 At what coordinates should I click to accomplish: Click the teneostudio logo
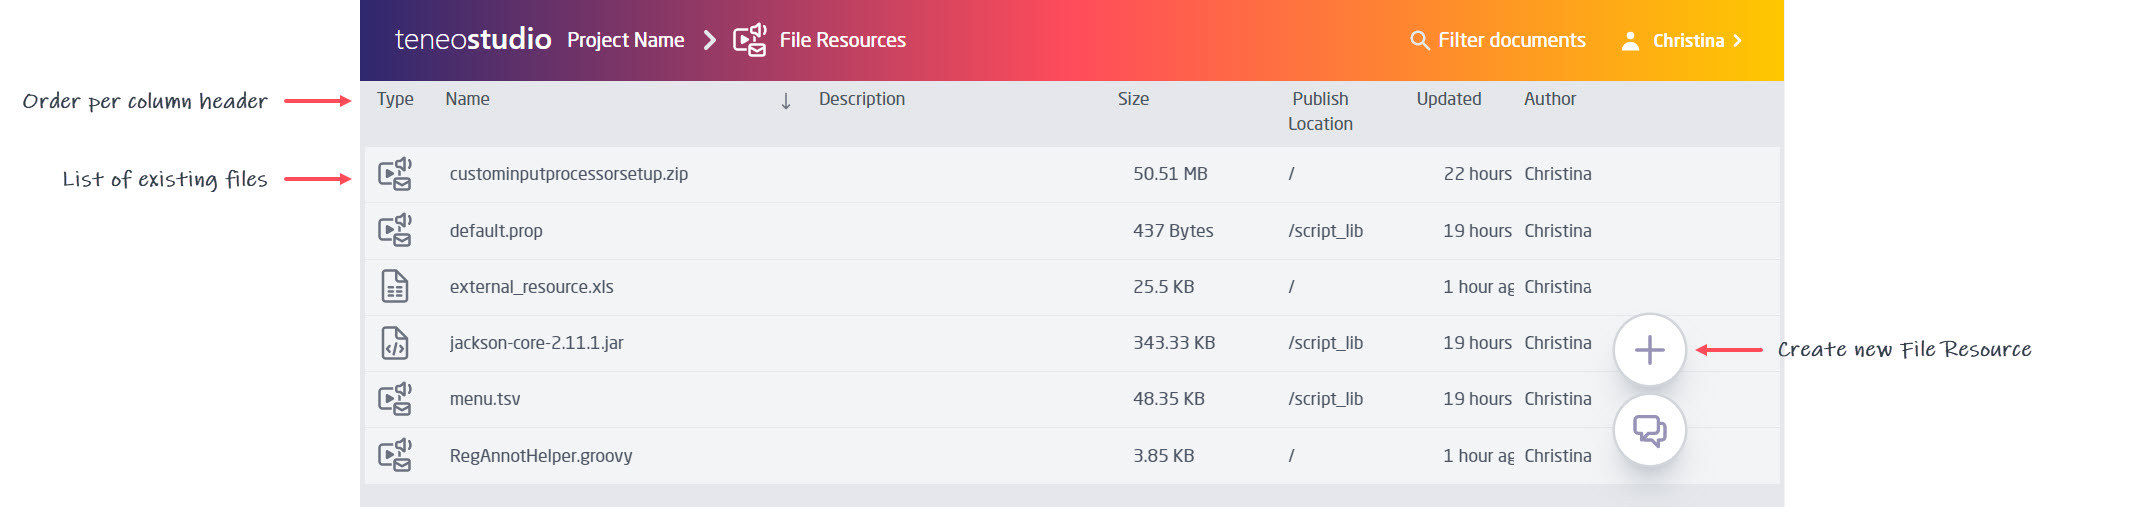point(472,40)
